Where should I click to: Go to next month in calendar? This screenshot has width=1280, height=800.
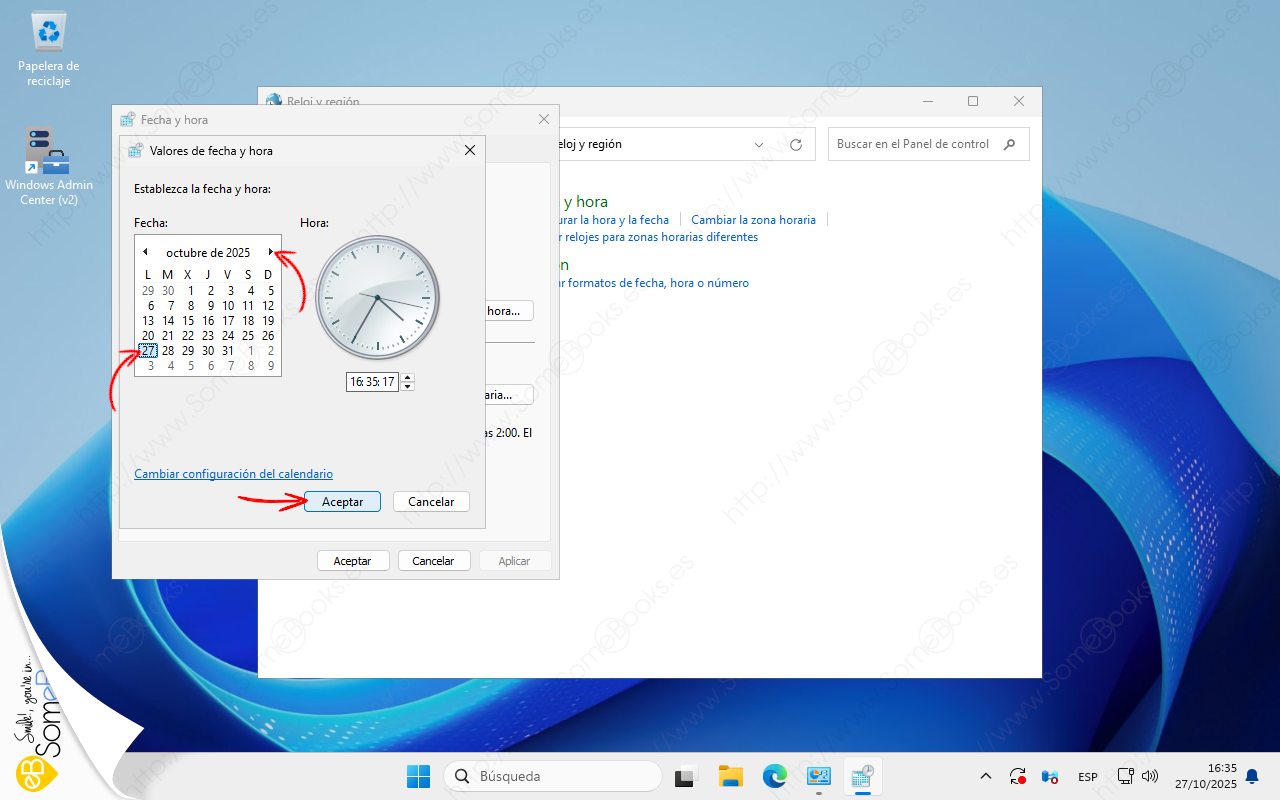coord(270,252)
